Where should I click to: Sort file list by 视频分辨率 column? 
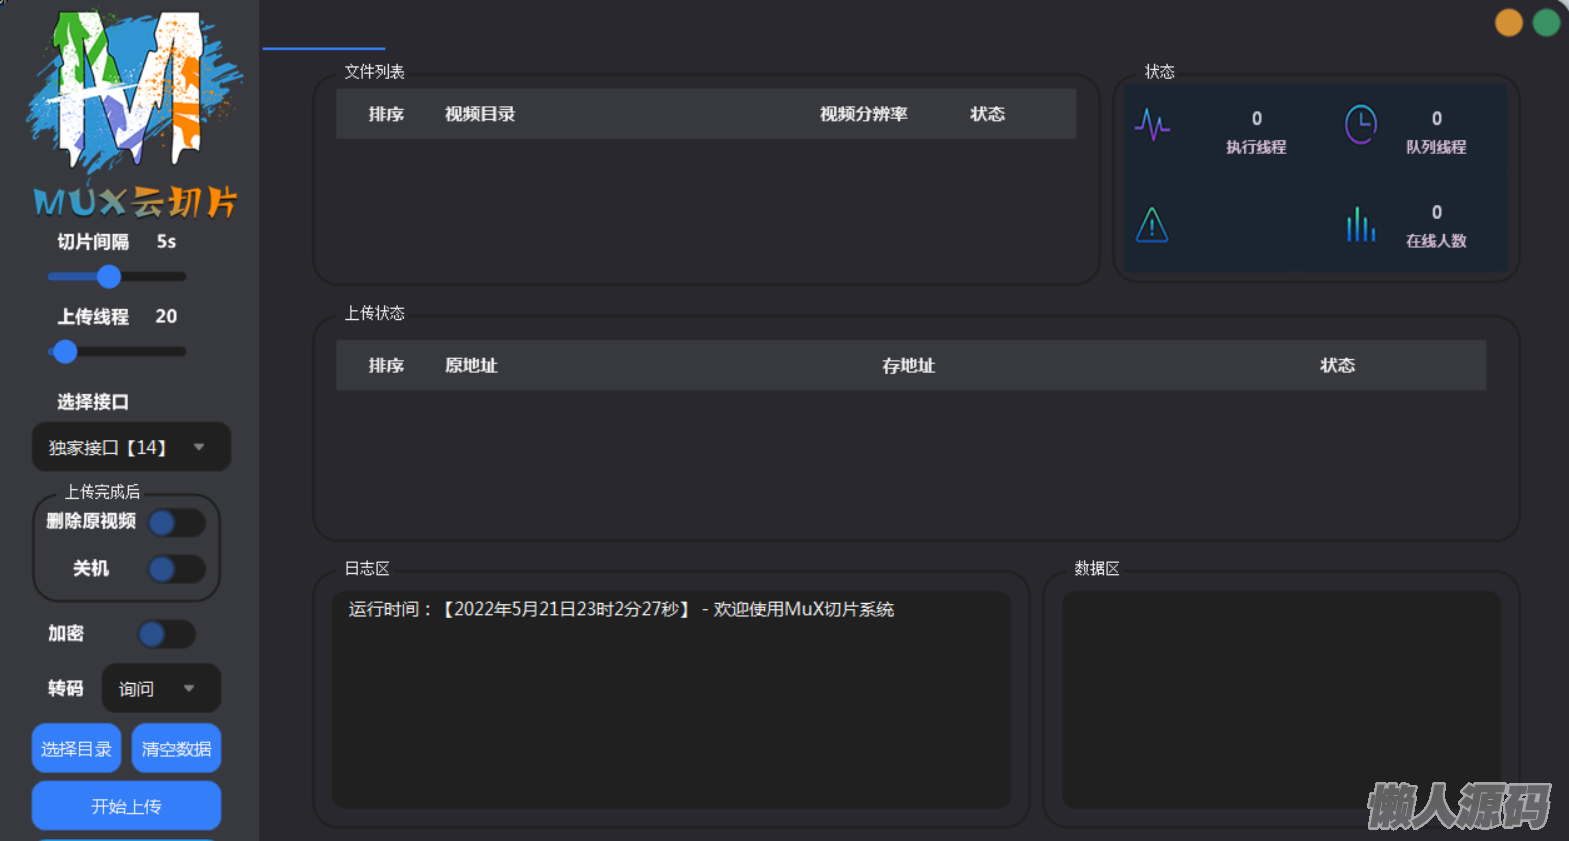(x=863, y=114)
